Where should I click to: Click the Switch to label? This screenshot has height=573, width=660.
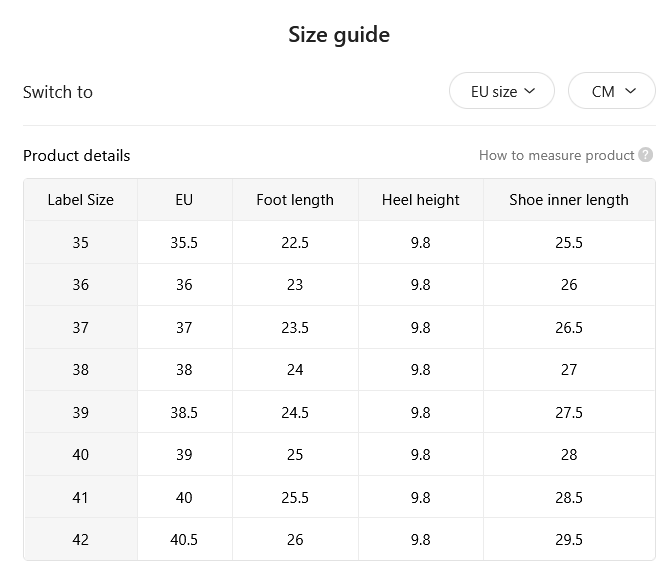point(58,92)
